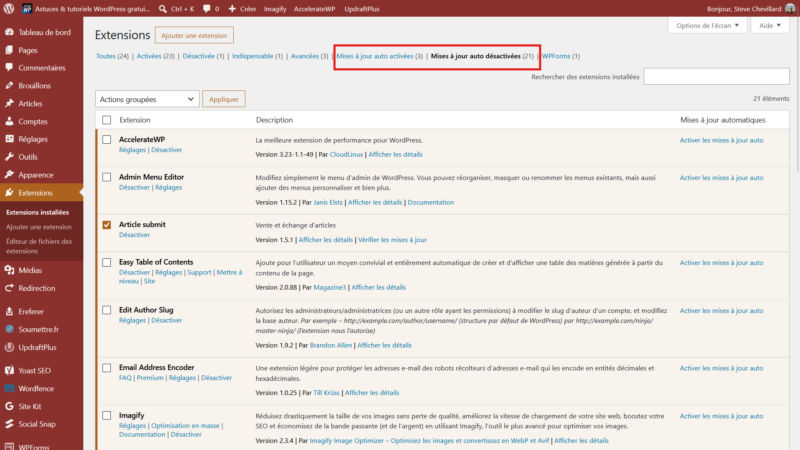This screenshot has height=450, width=800.
Task: Sort by Extension column header
Action: point(135,120)
